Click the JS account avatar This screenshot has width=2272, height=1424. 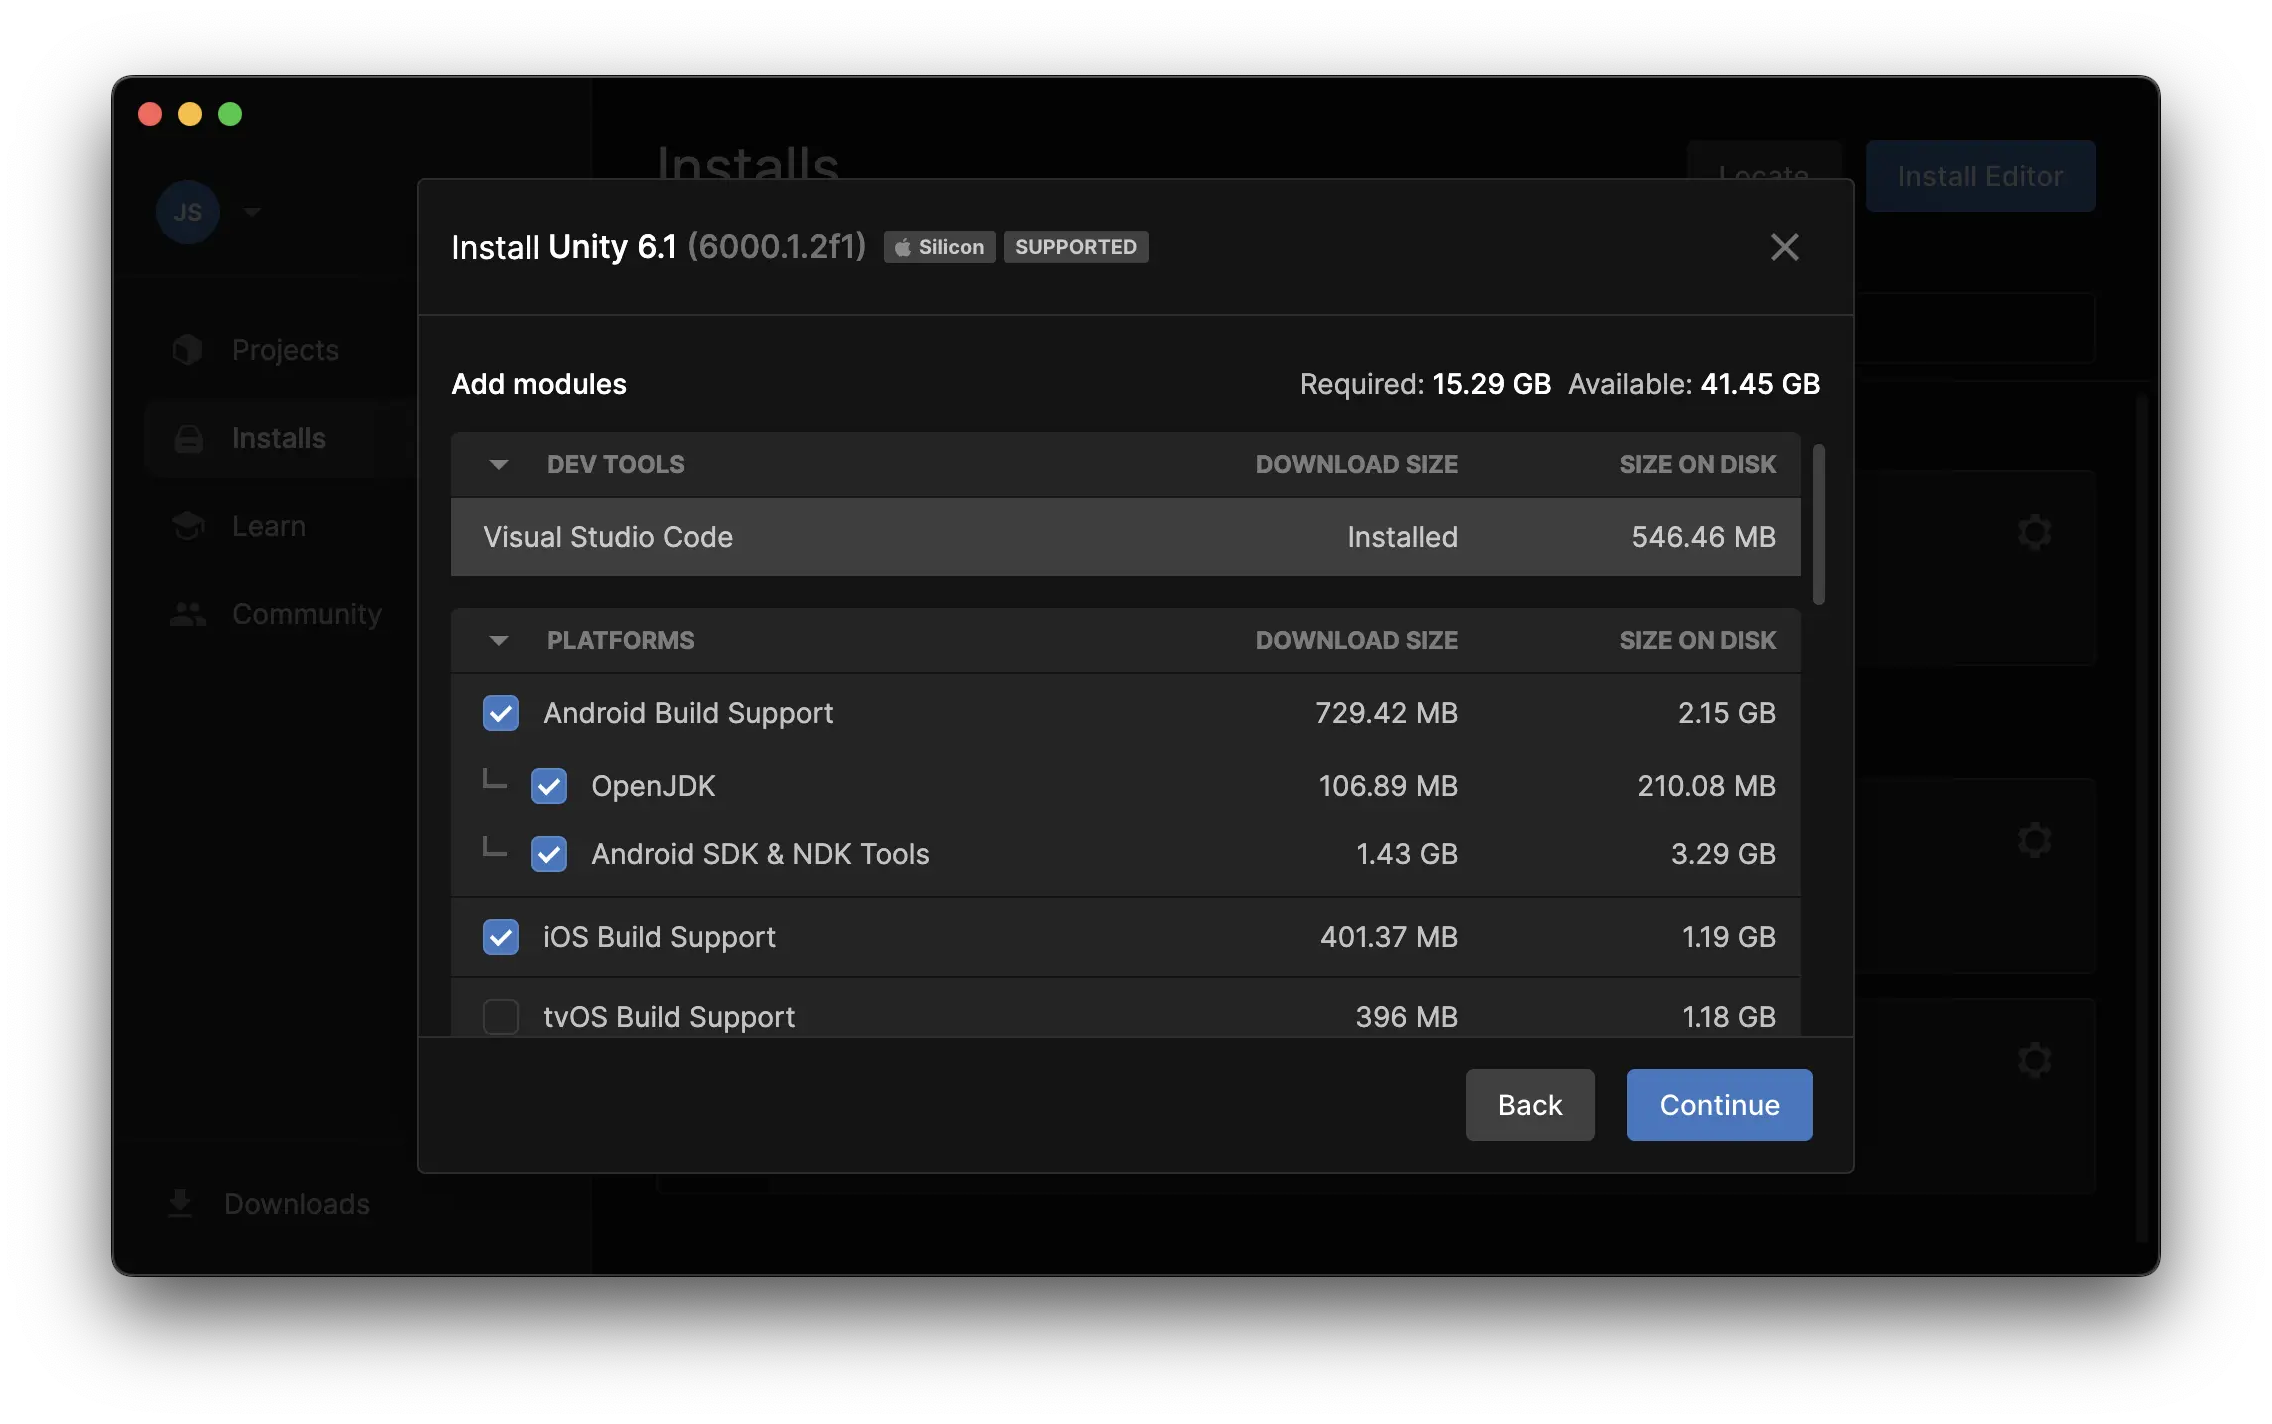(188, 212)
